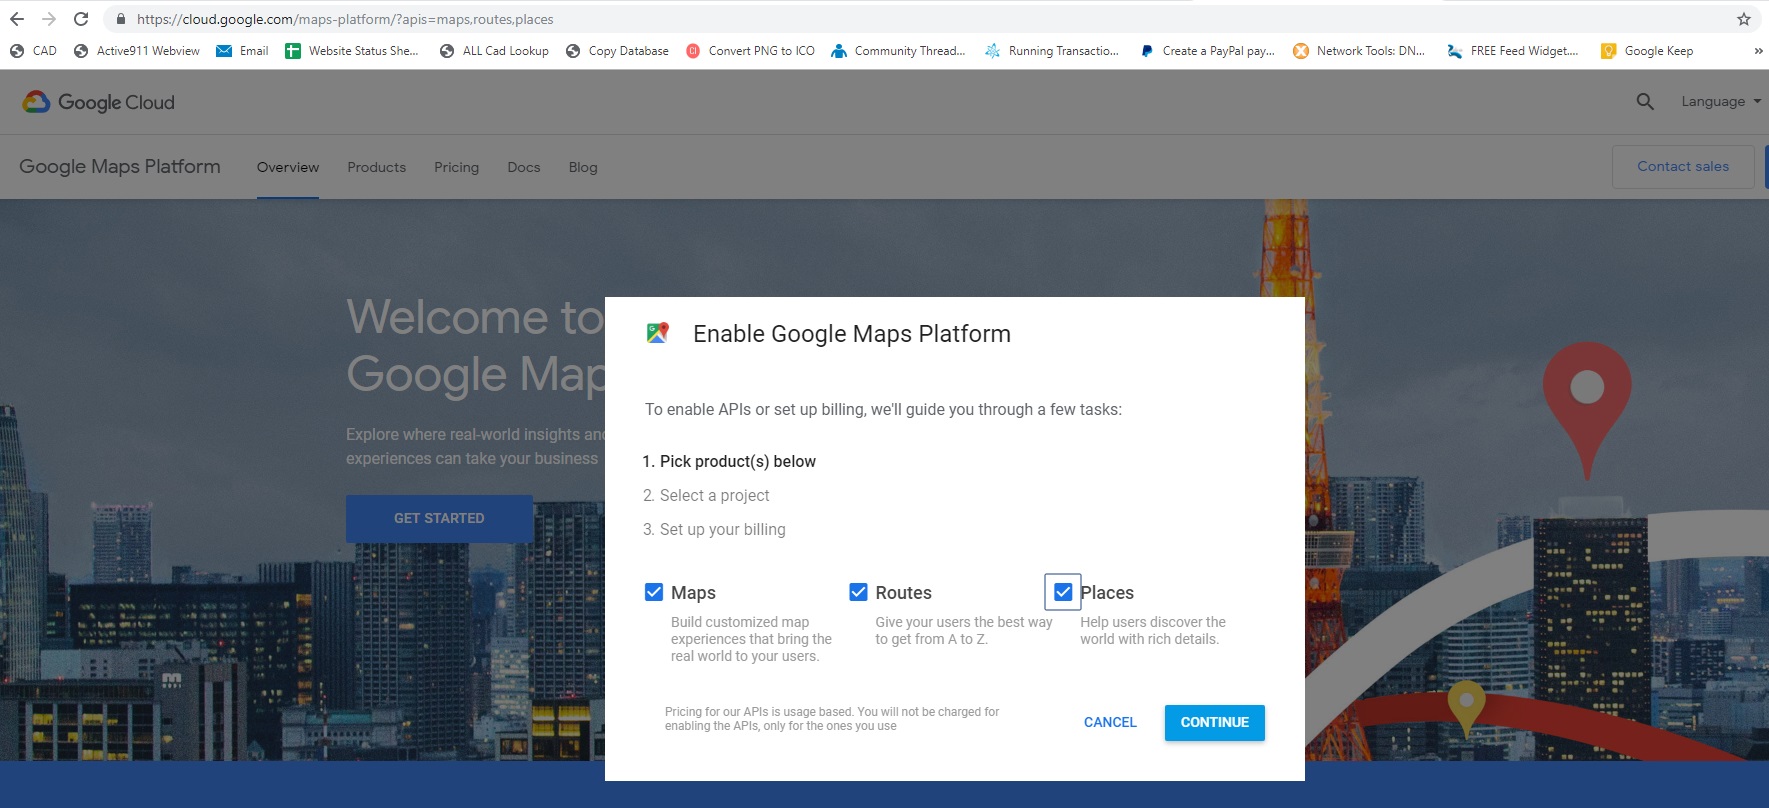Bookmark this page with star icon
This screenshot has height=808, width=1769.
1744,19
